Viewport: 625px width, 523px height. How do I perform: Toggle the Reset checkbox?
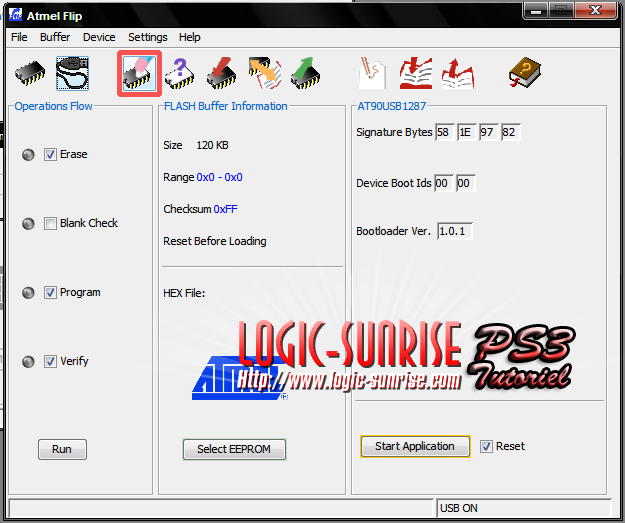click(486, 446)
